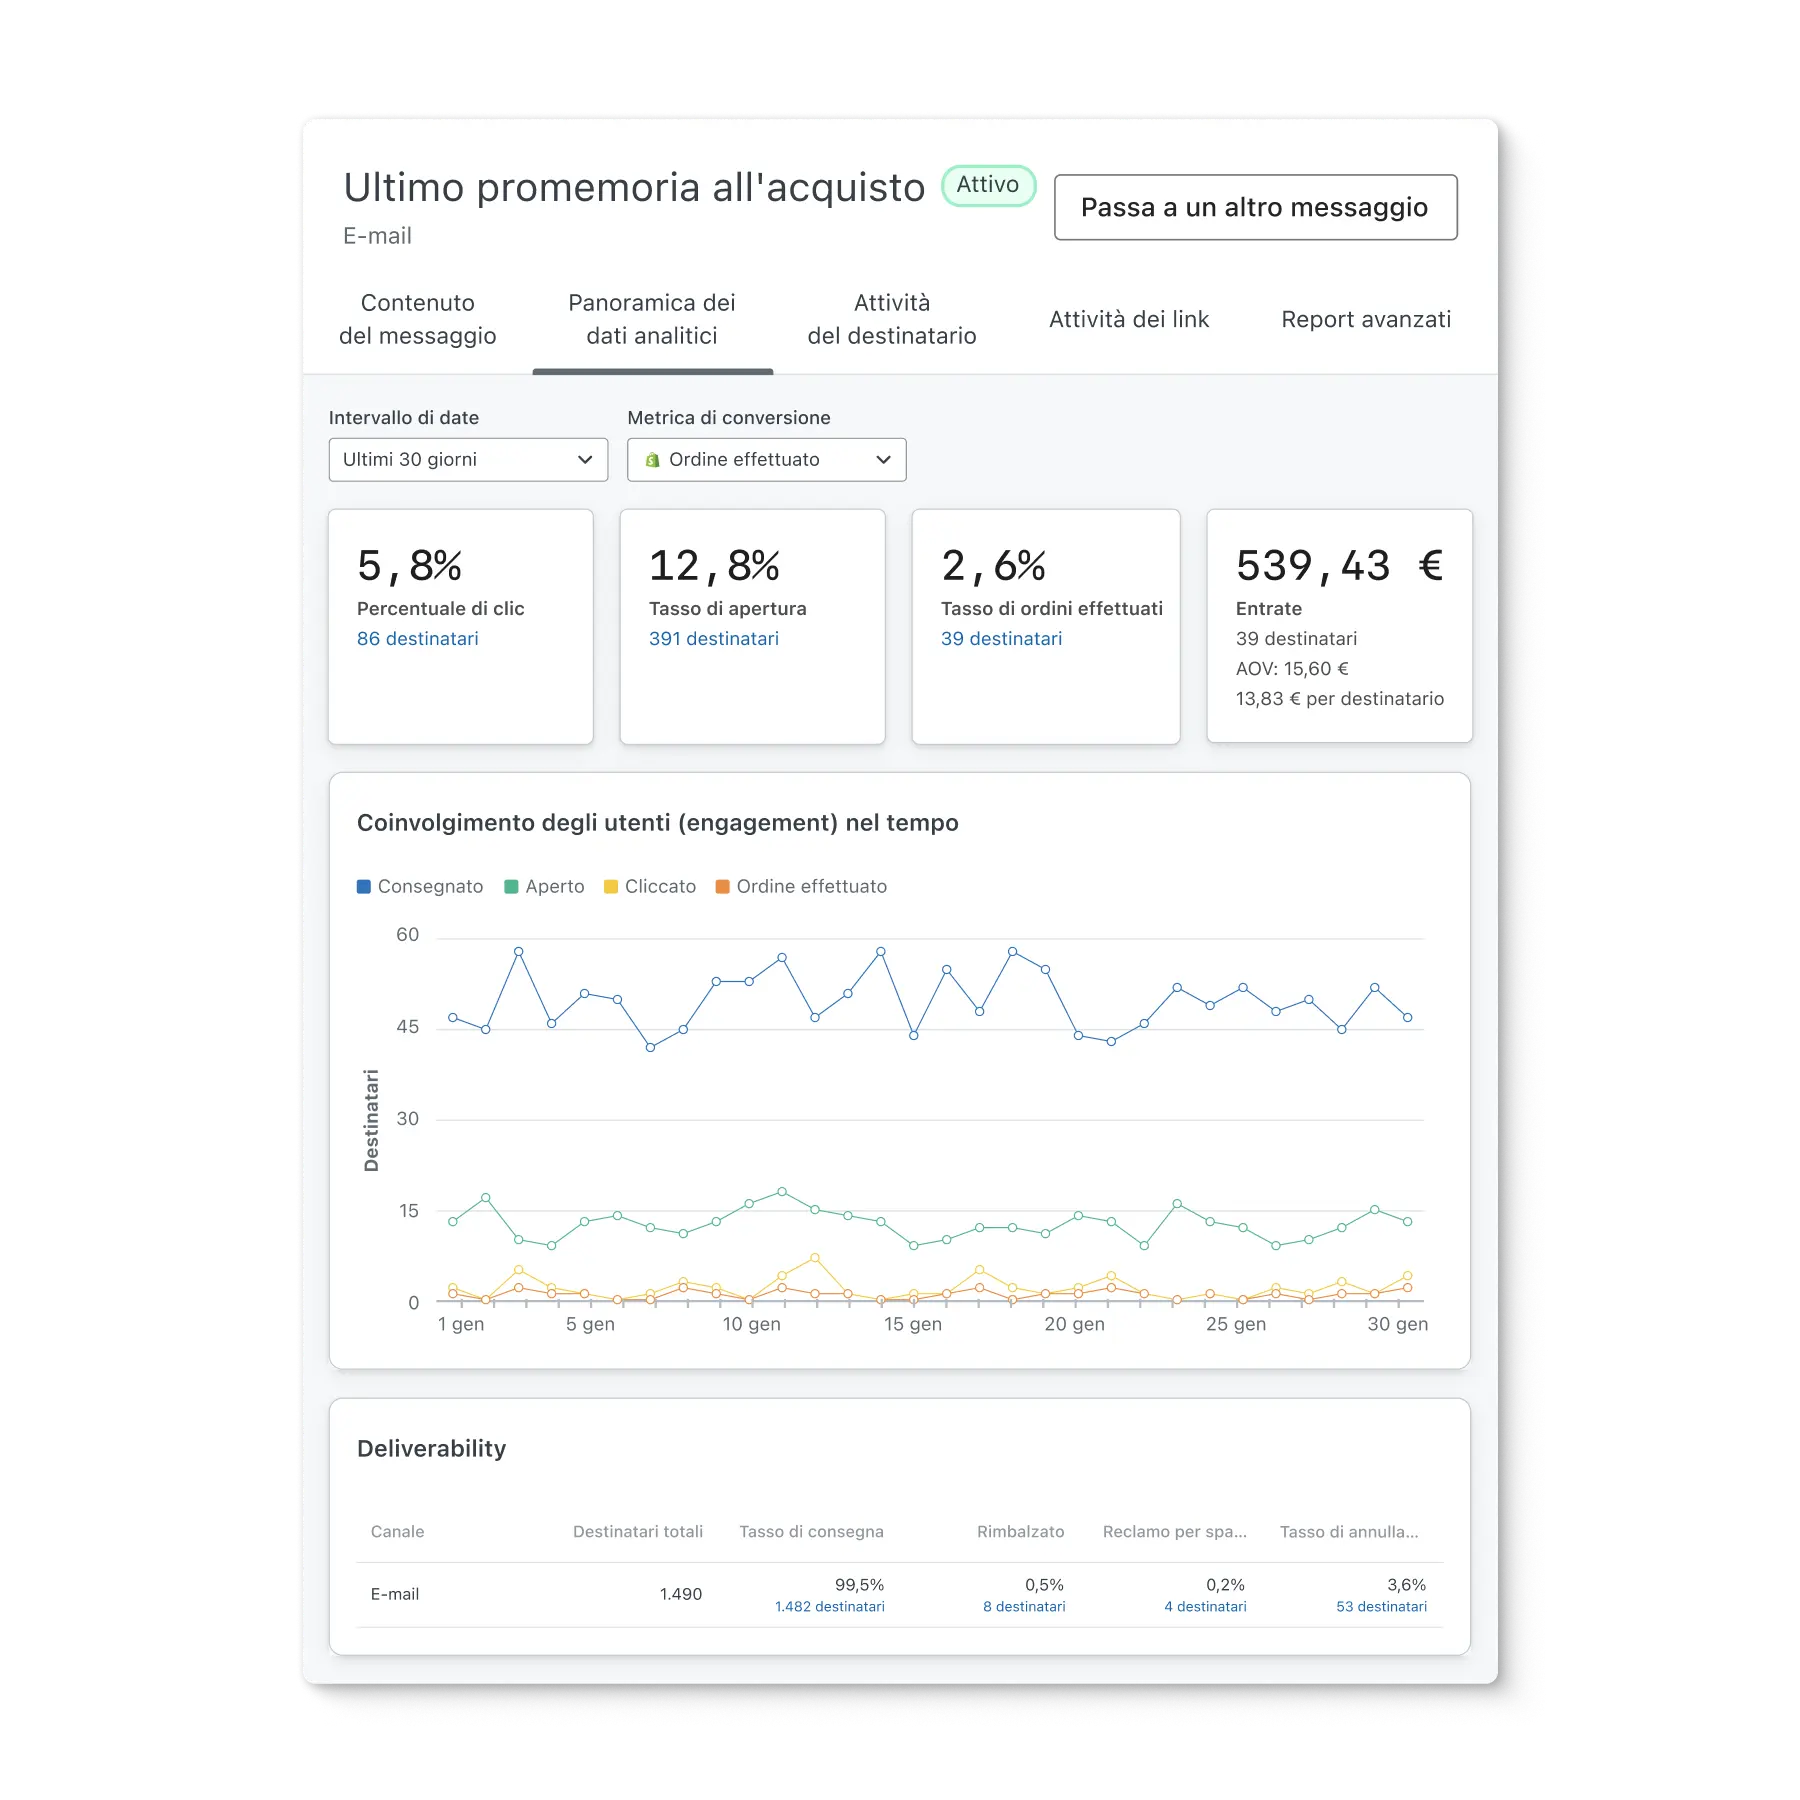This screenshot has width=1800, height=1800.
Task: Click the 12,8% Tasso di apertura value
Action: coord(714,566)
